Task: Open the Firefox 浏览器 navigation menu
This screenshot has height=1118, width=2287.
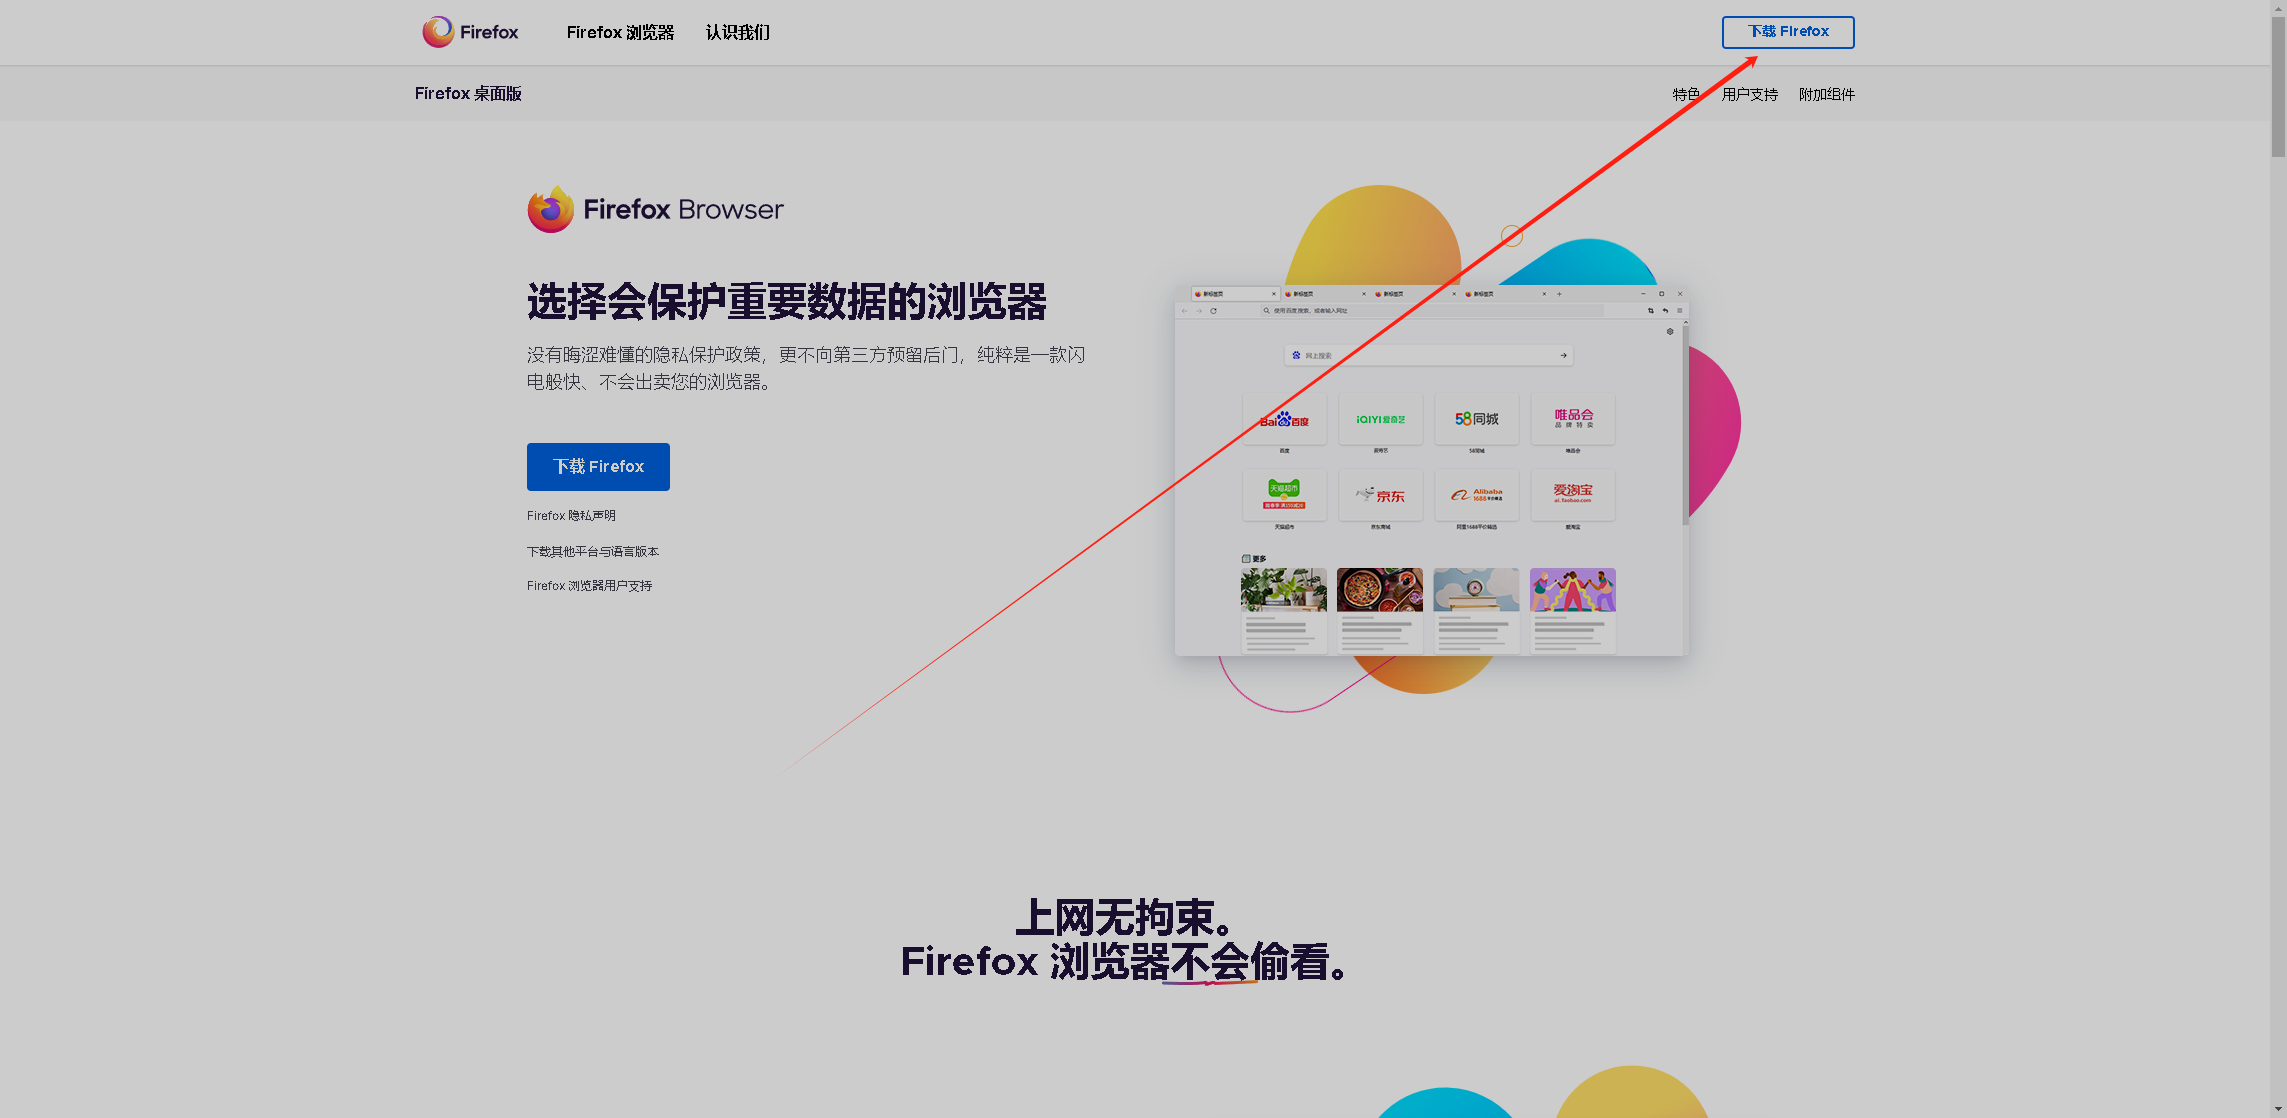Action: (x=620, y=32)
